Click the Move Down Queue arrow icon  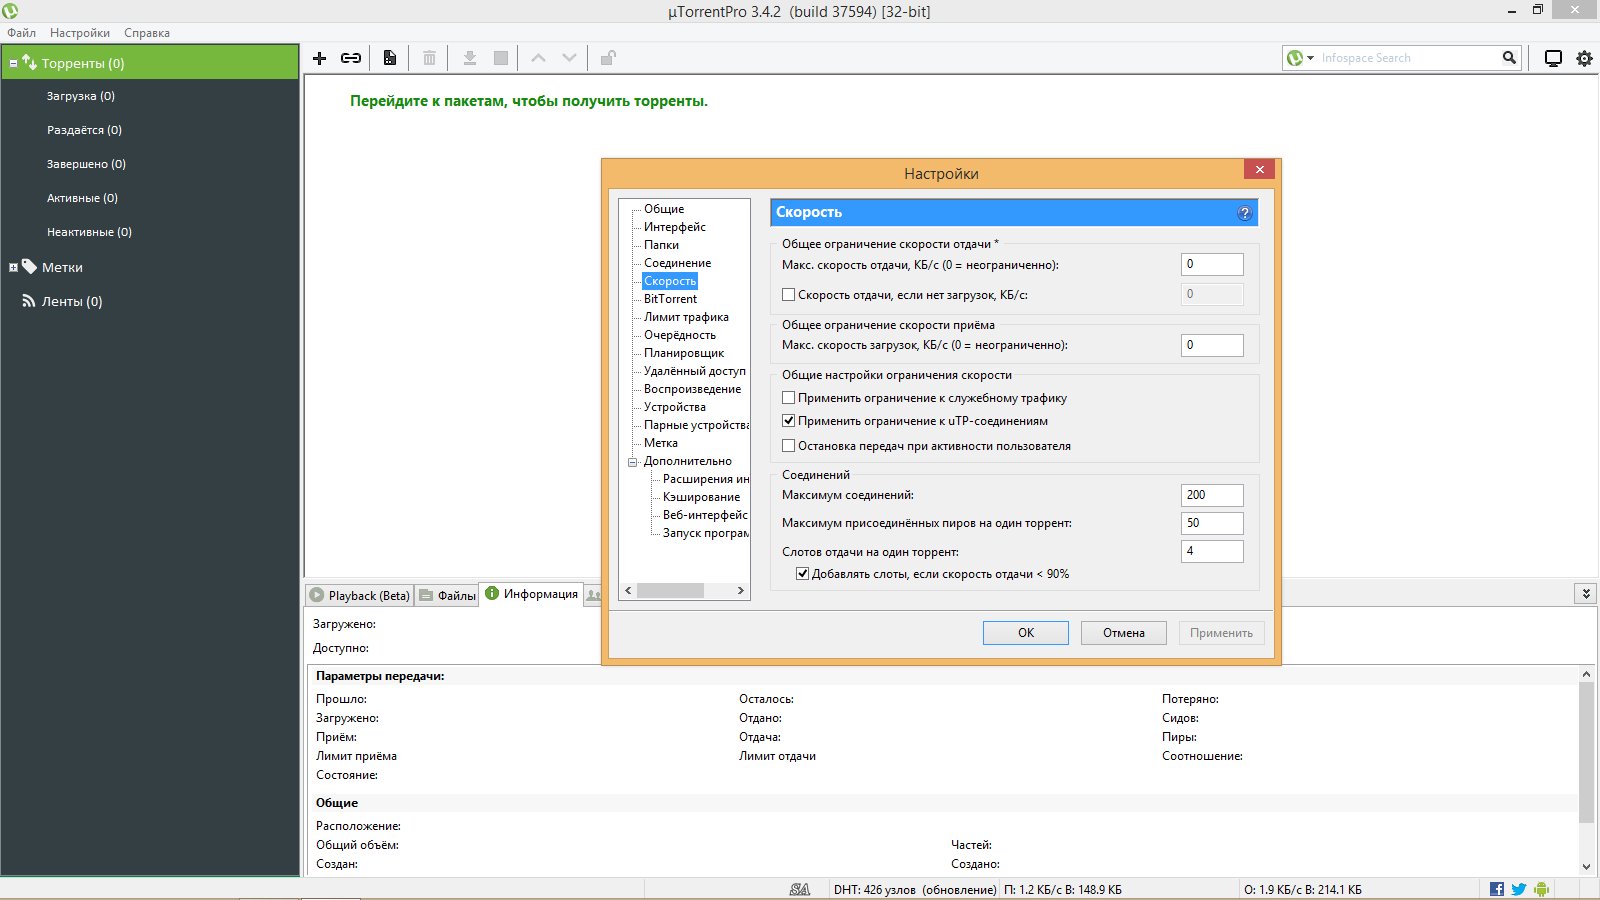click(x=569, y=58)
